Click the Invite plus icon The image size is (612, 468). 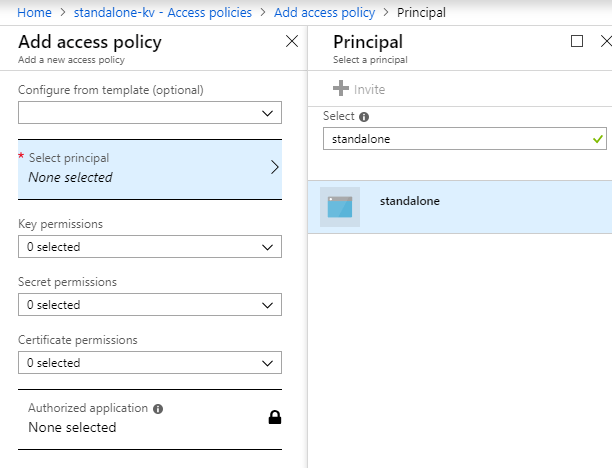coord(341,89)
